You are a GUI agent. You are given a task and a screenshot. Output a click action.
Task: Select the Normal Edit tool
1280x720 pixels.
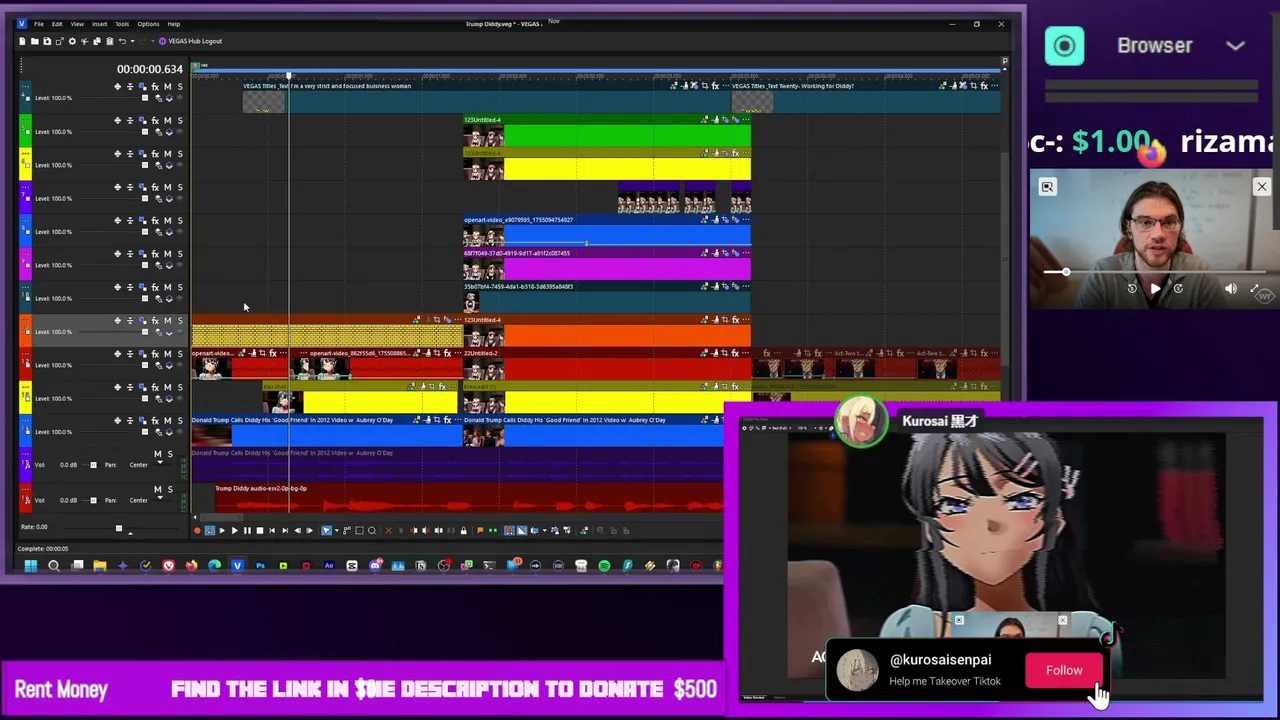[x=326, y=530]
